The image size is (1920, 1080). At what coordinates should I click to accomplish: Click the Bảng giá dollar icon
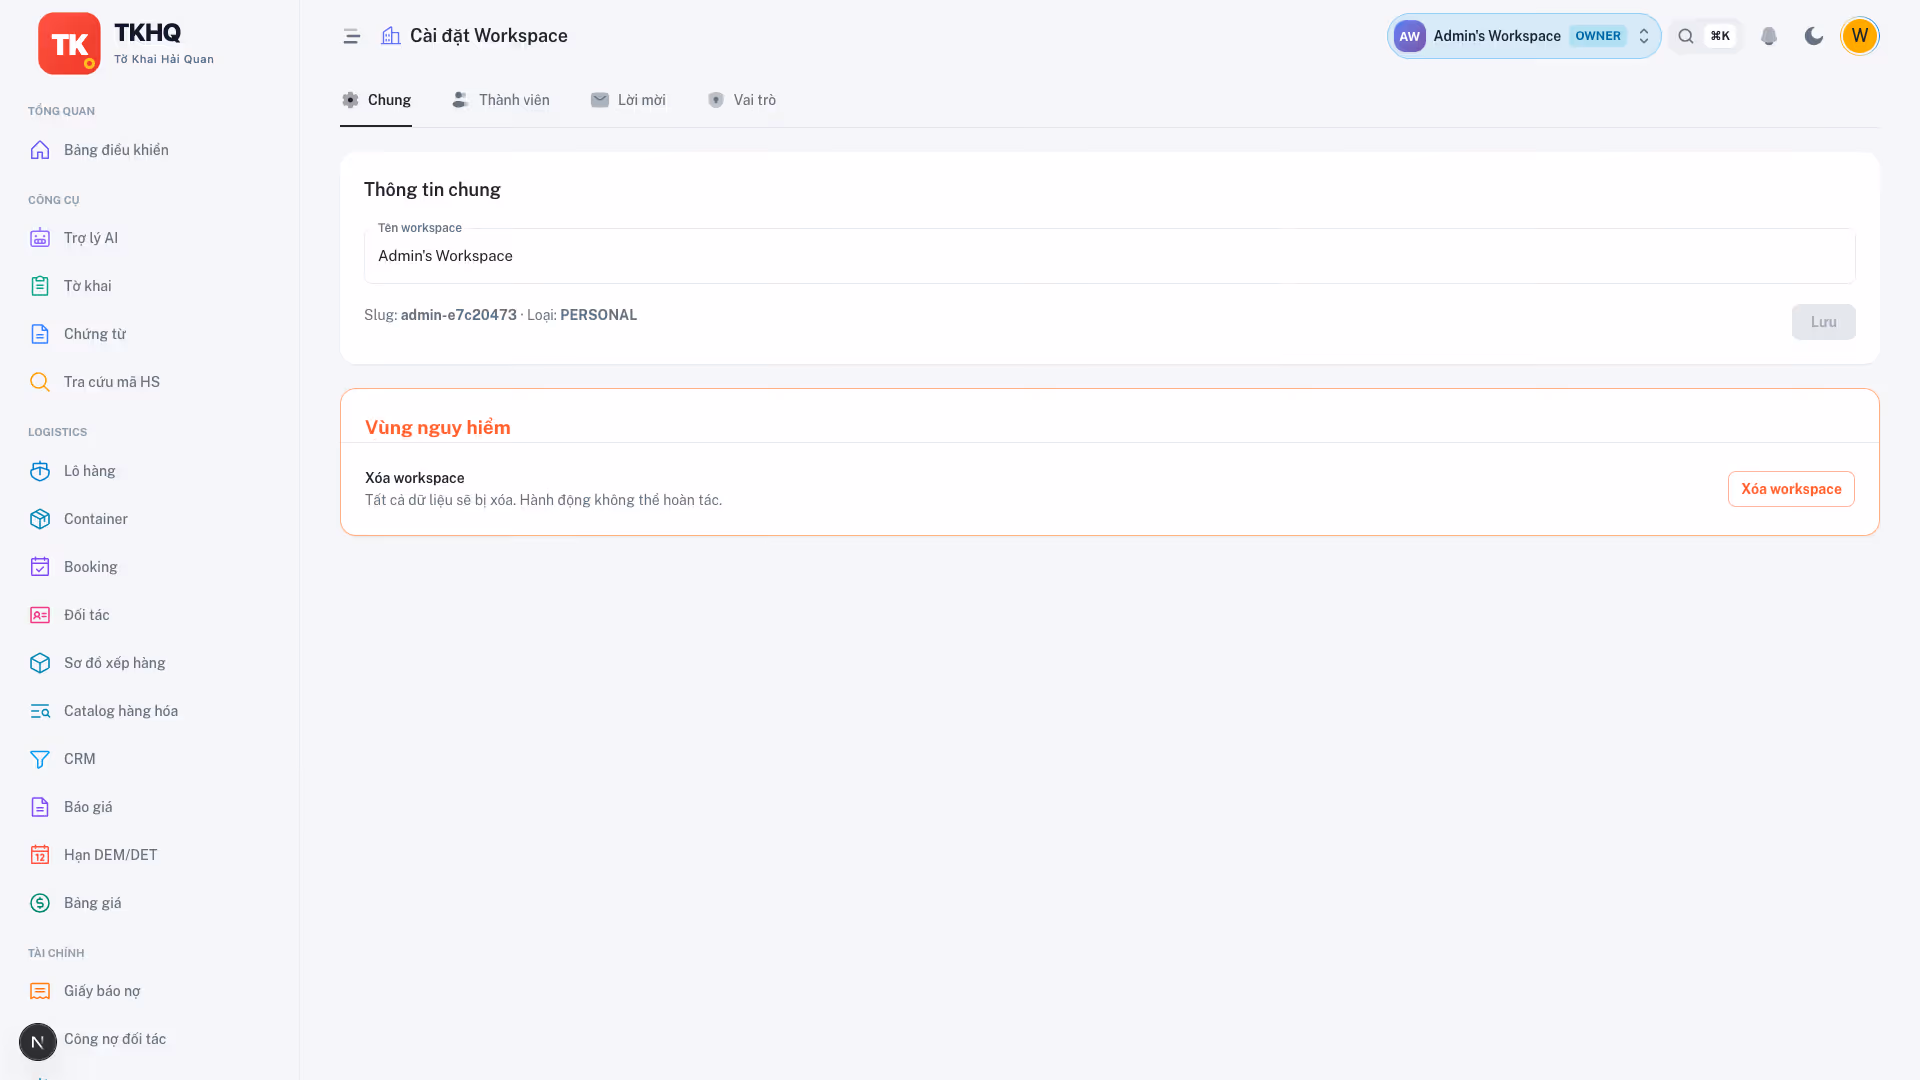40,903
